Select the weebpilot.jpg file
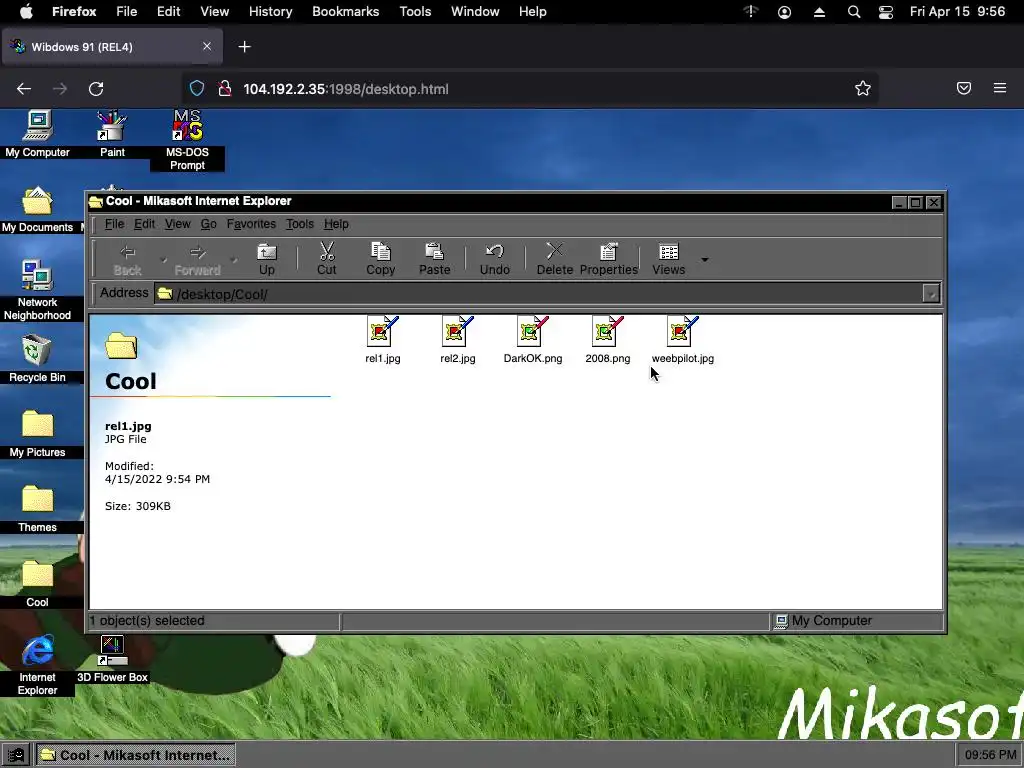This screenshot has width=1024, height=768. tap(682, 340)
